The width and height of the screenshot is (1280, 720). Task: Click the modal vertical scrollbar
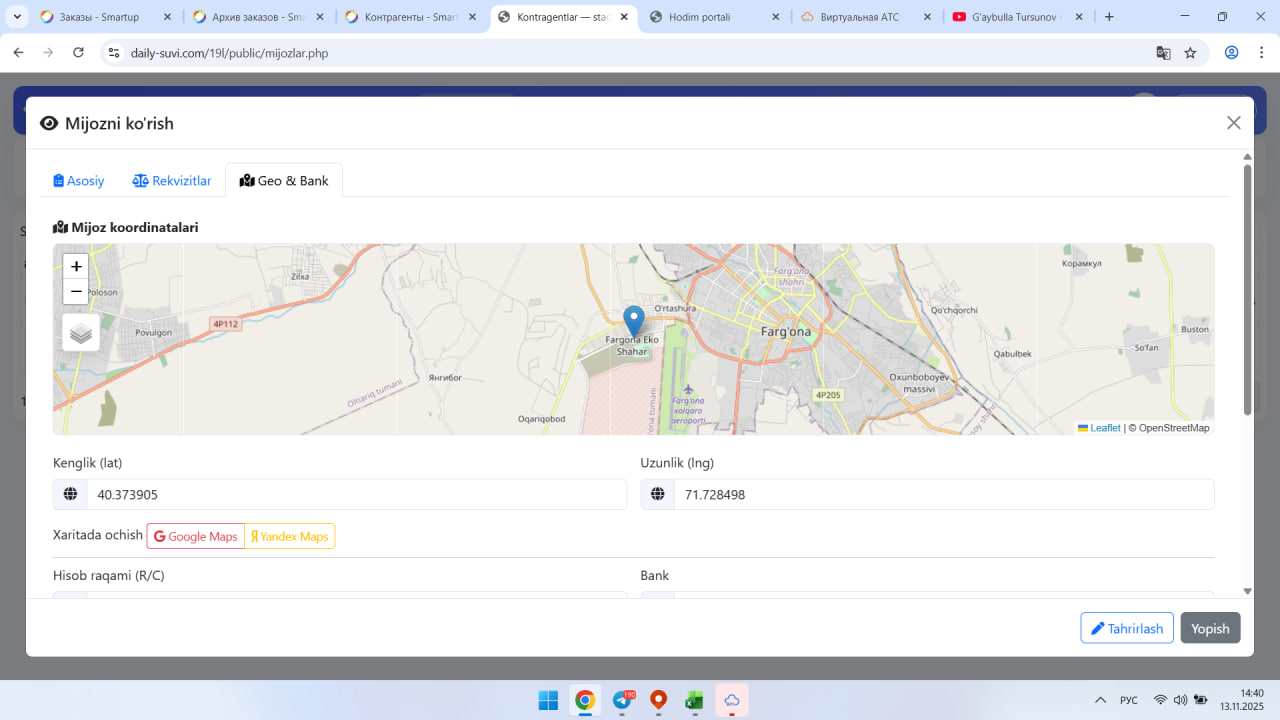1247,290
